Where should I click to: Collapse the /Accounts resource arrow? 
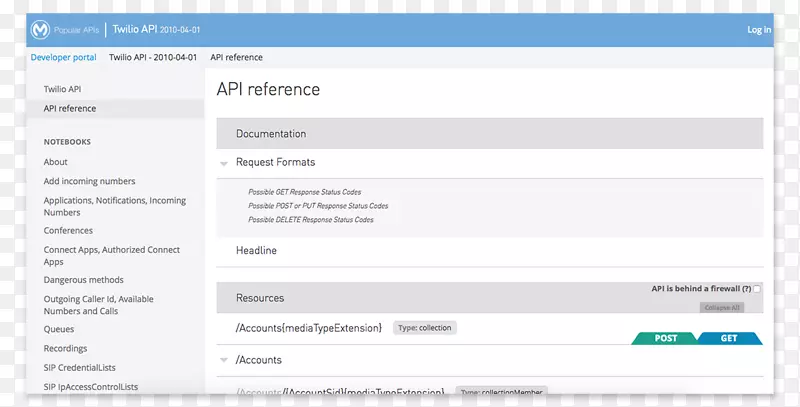[223, 360]
